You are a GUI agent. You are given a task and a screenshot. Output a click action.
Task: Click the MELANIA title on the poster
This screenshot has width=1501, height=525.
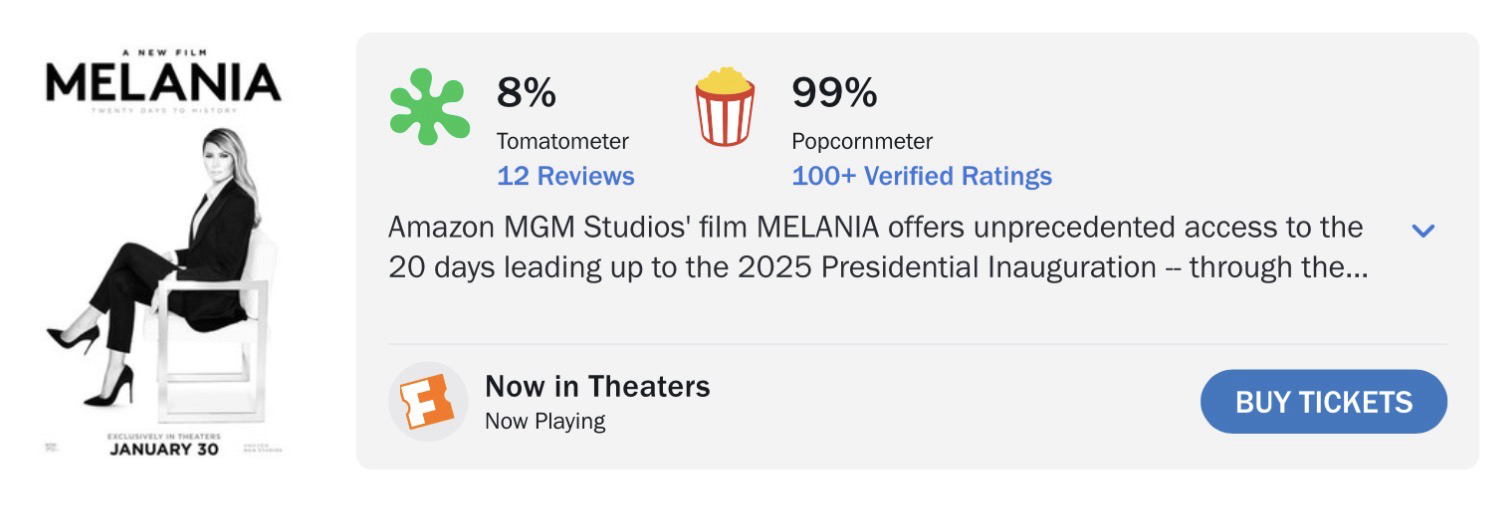click(x=164, y=83)
